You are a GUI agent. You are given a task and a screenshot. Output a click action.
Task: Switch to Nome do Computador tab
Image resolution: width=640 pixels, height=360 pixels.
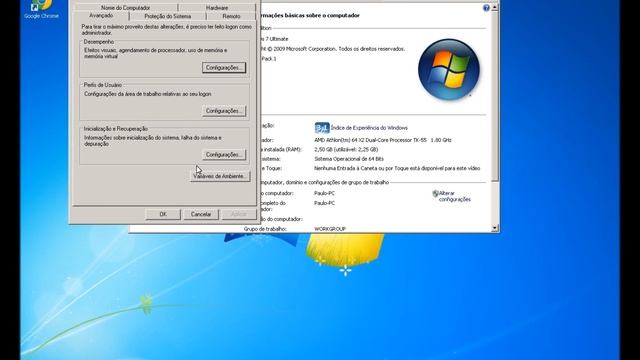point(125,8)
